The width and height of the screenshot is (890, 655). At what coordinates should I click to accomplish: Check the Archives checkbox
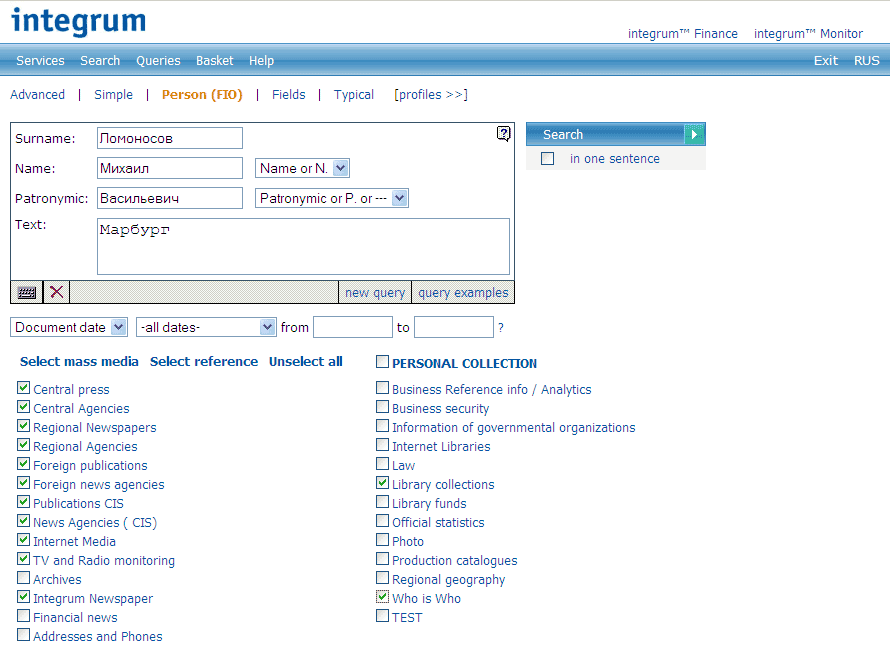pos(24,578)
